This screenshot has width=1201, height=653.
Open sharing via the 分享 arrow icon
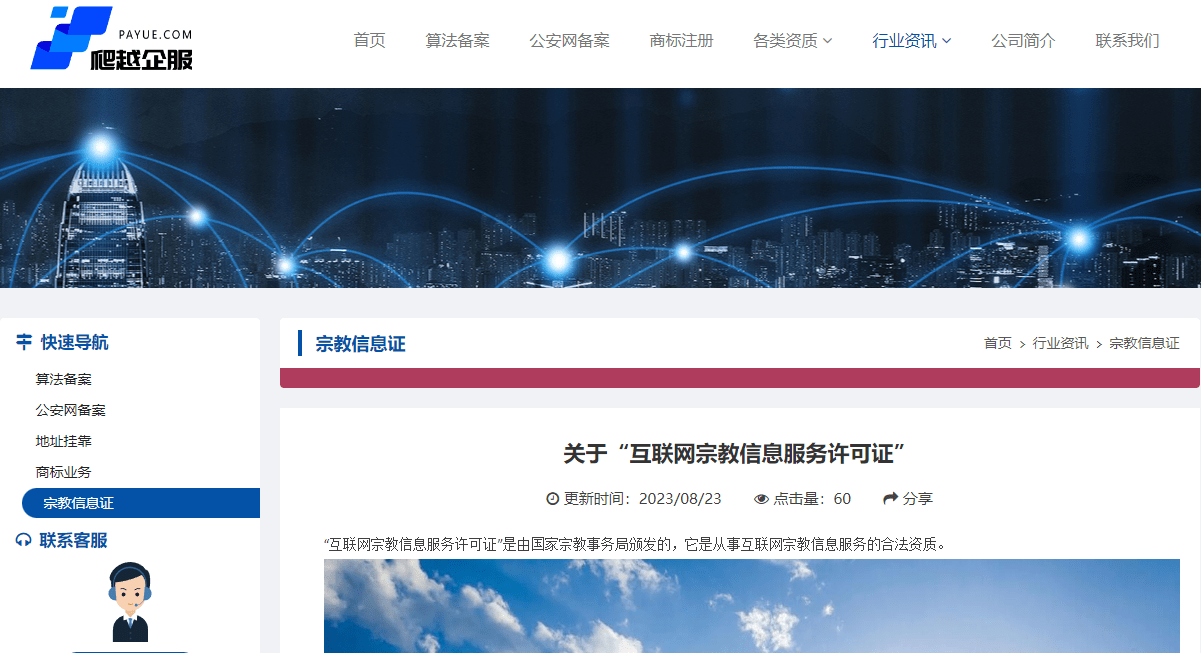click(x=889, y=498)
